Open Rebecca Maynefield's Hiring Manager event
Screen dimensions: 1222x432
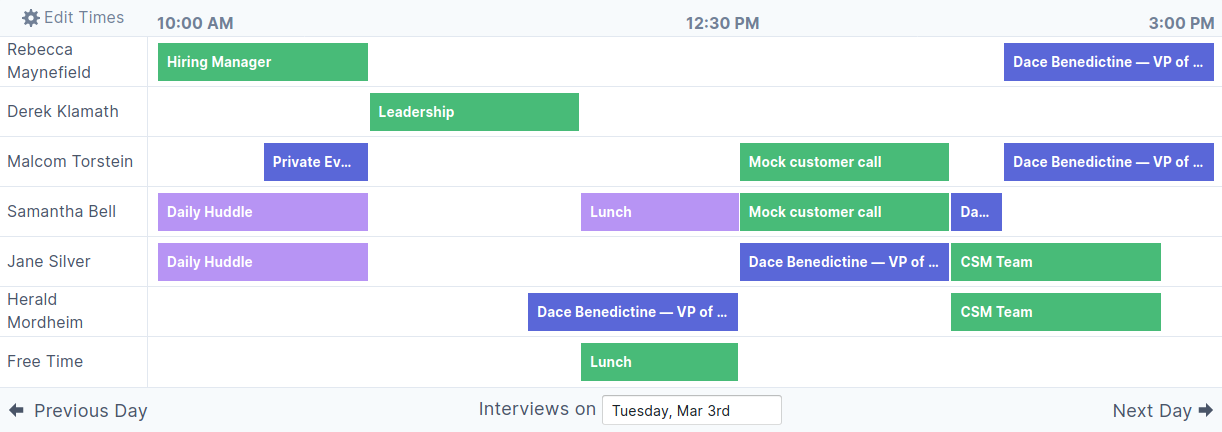click(x=263, y=62)
